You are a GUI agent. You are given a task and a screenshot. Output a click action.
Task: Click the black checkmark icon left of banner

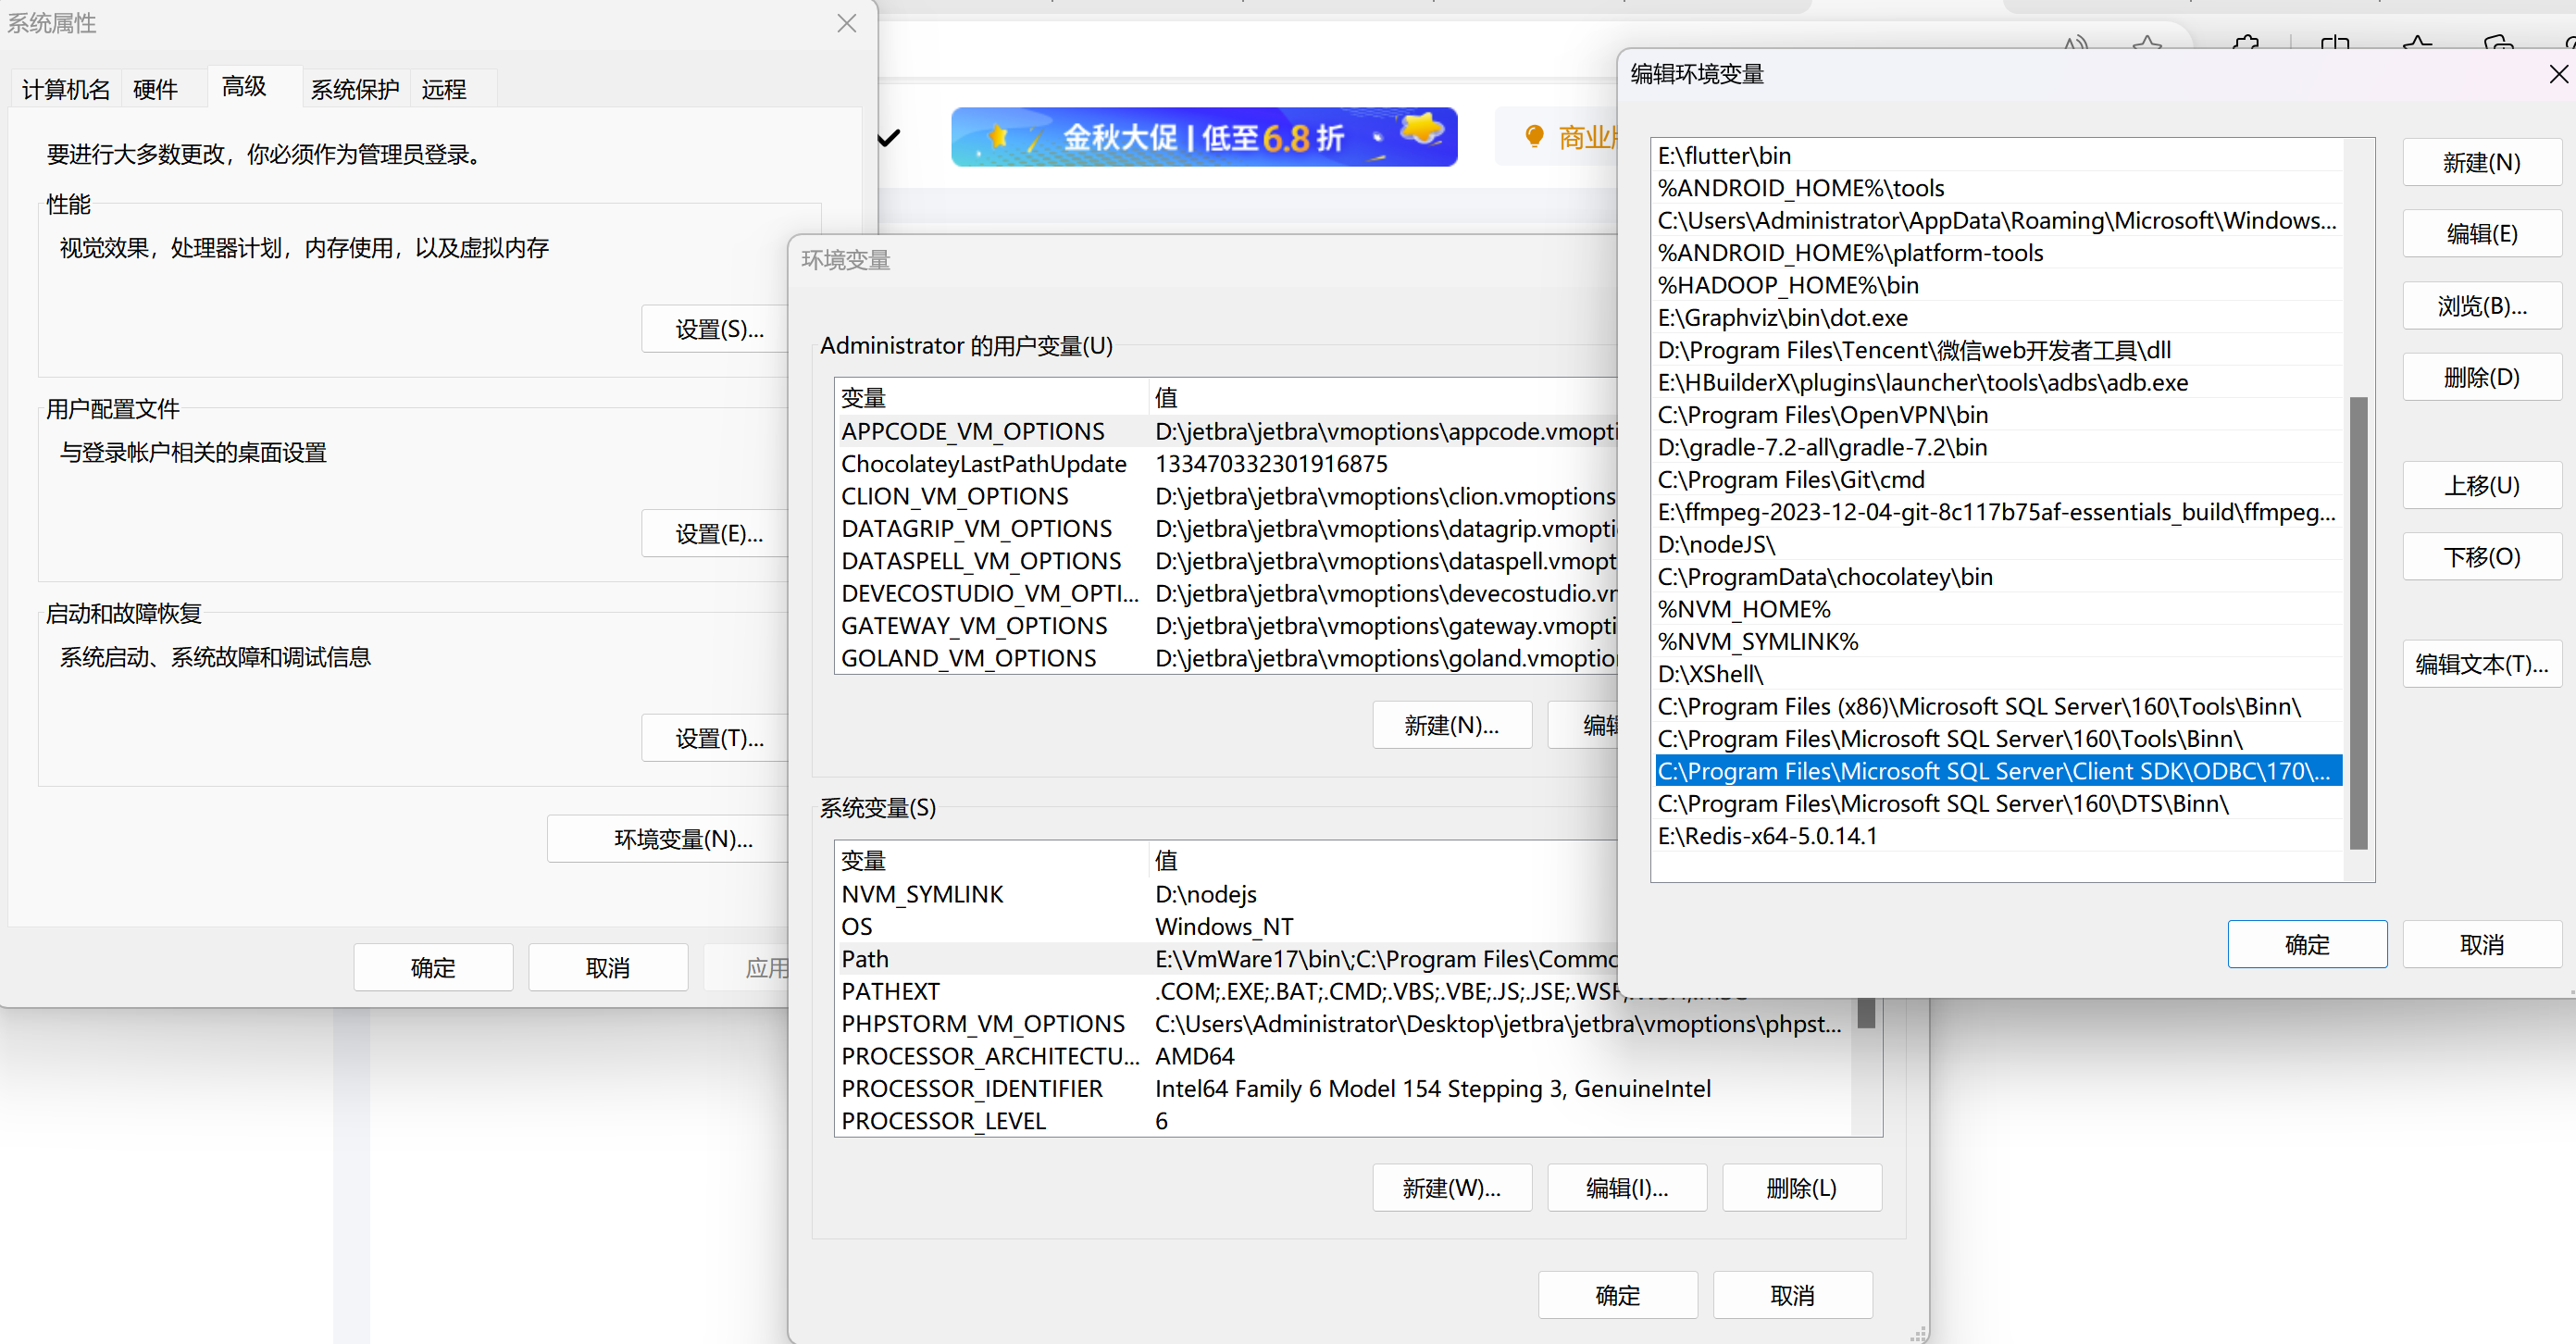889,137
